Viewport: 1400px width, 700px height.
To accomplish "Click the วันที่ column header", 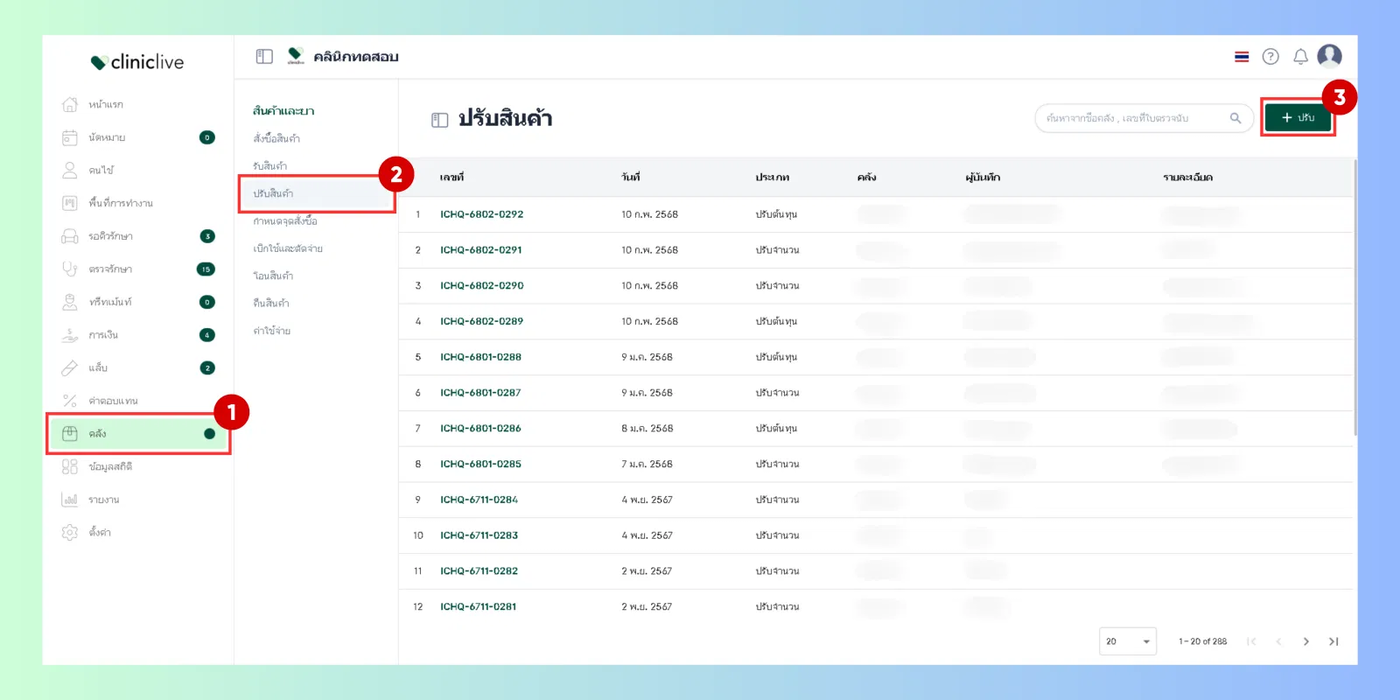I will [630, 177].
